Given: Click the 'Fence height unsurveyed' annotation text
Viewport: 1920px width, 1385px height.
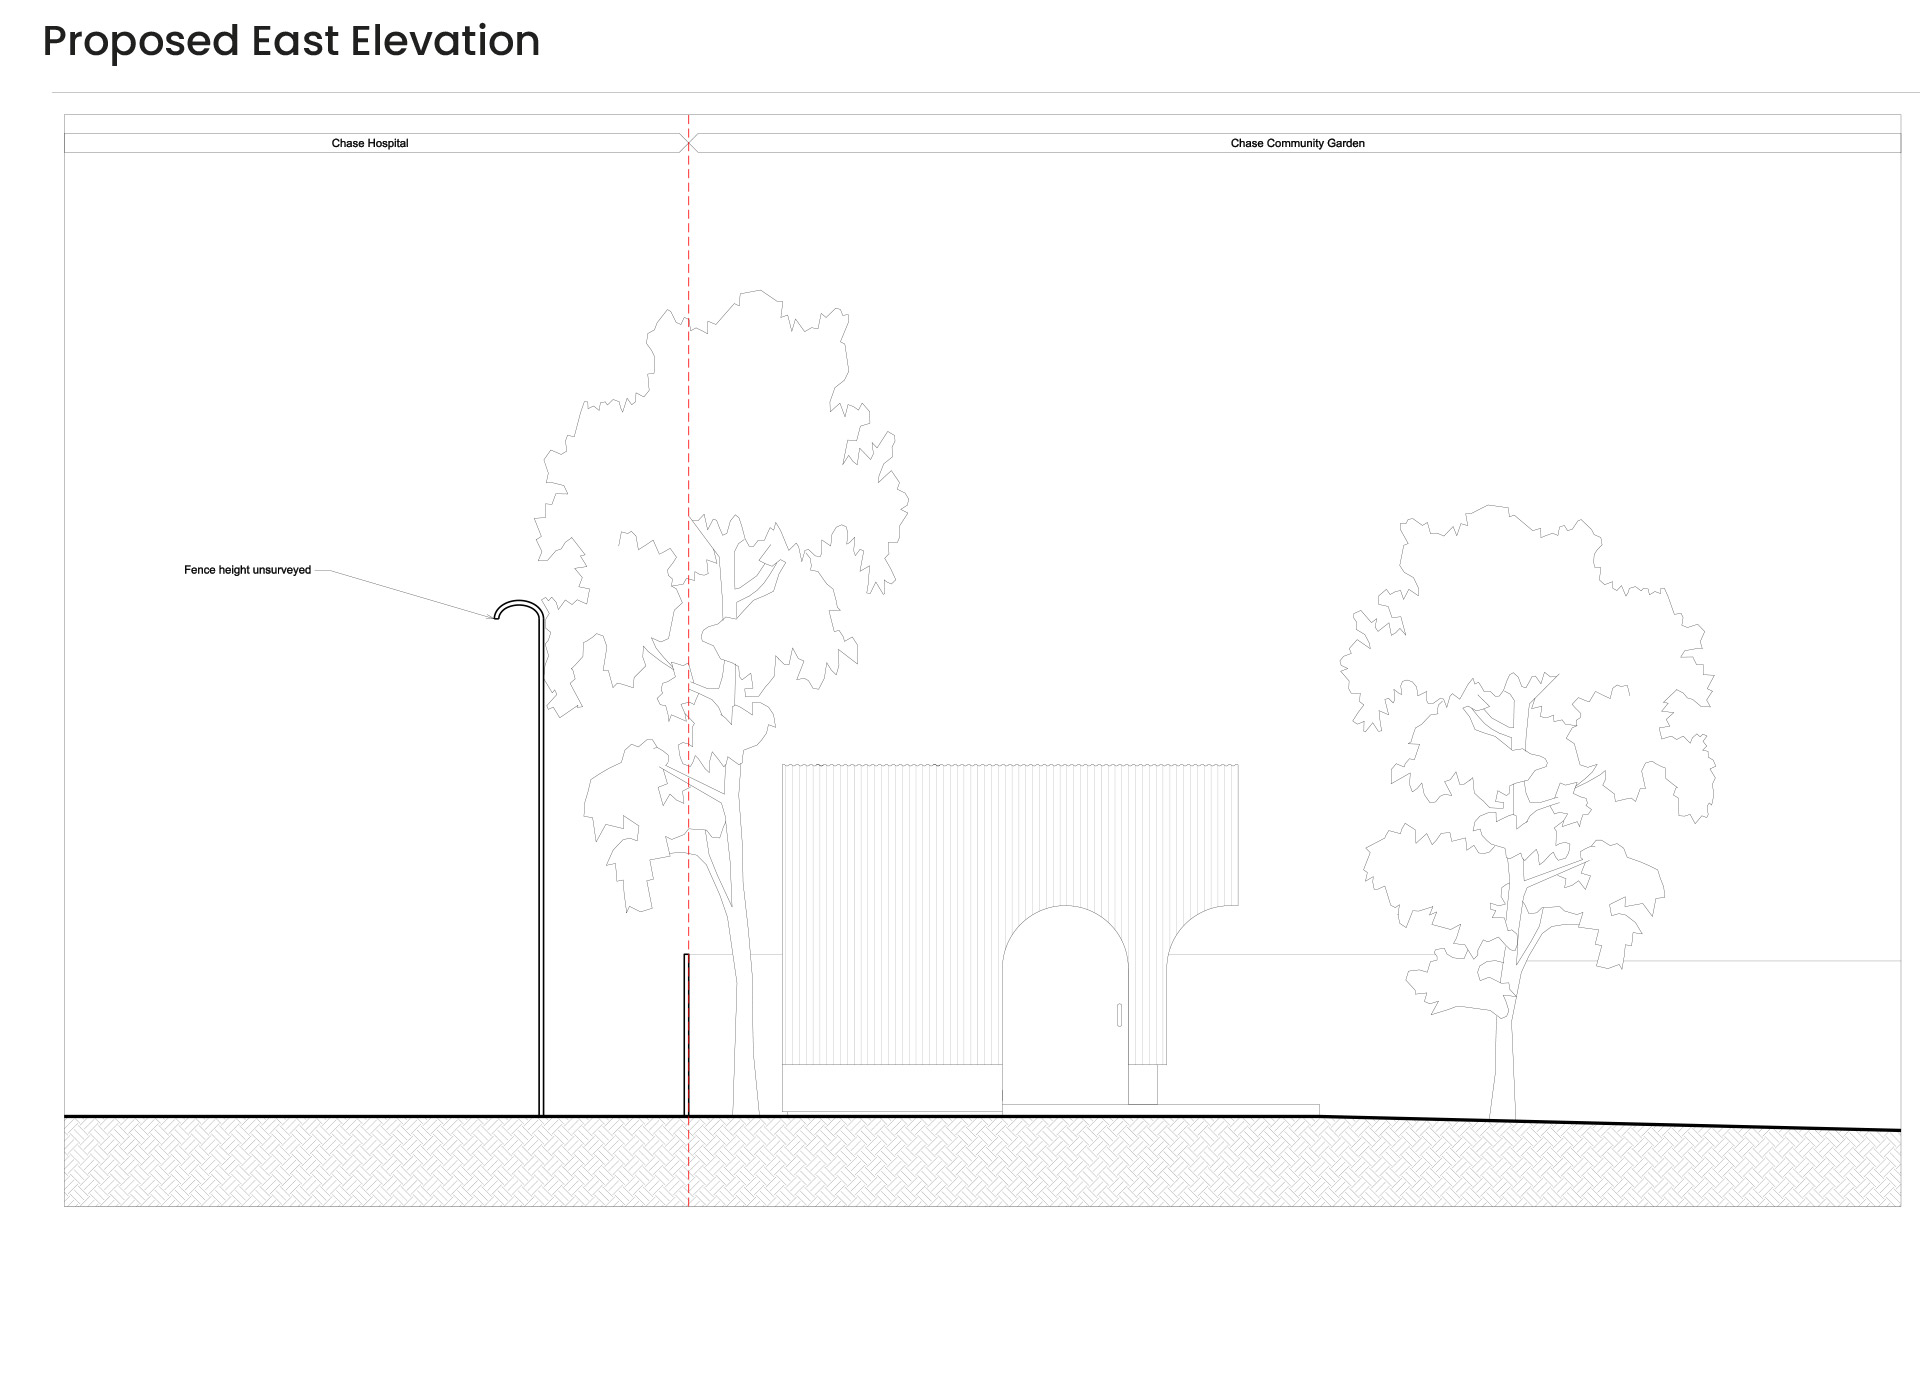Looking at the screenshot, I should [x=246, y=569].
